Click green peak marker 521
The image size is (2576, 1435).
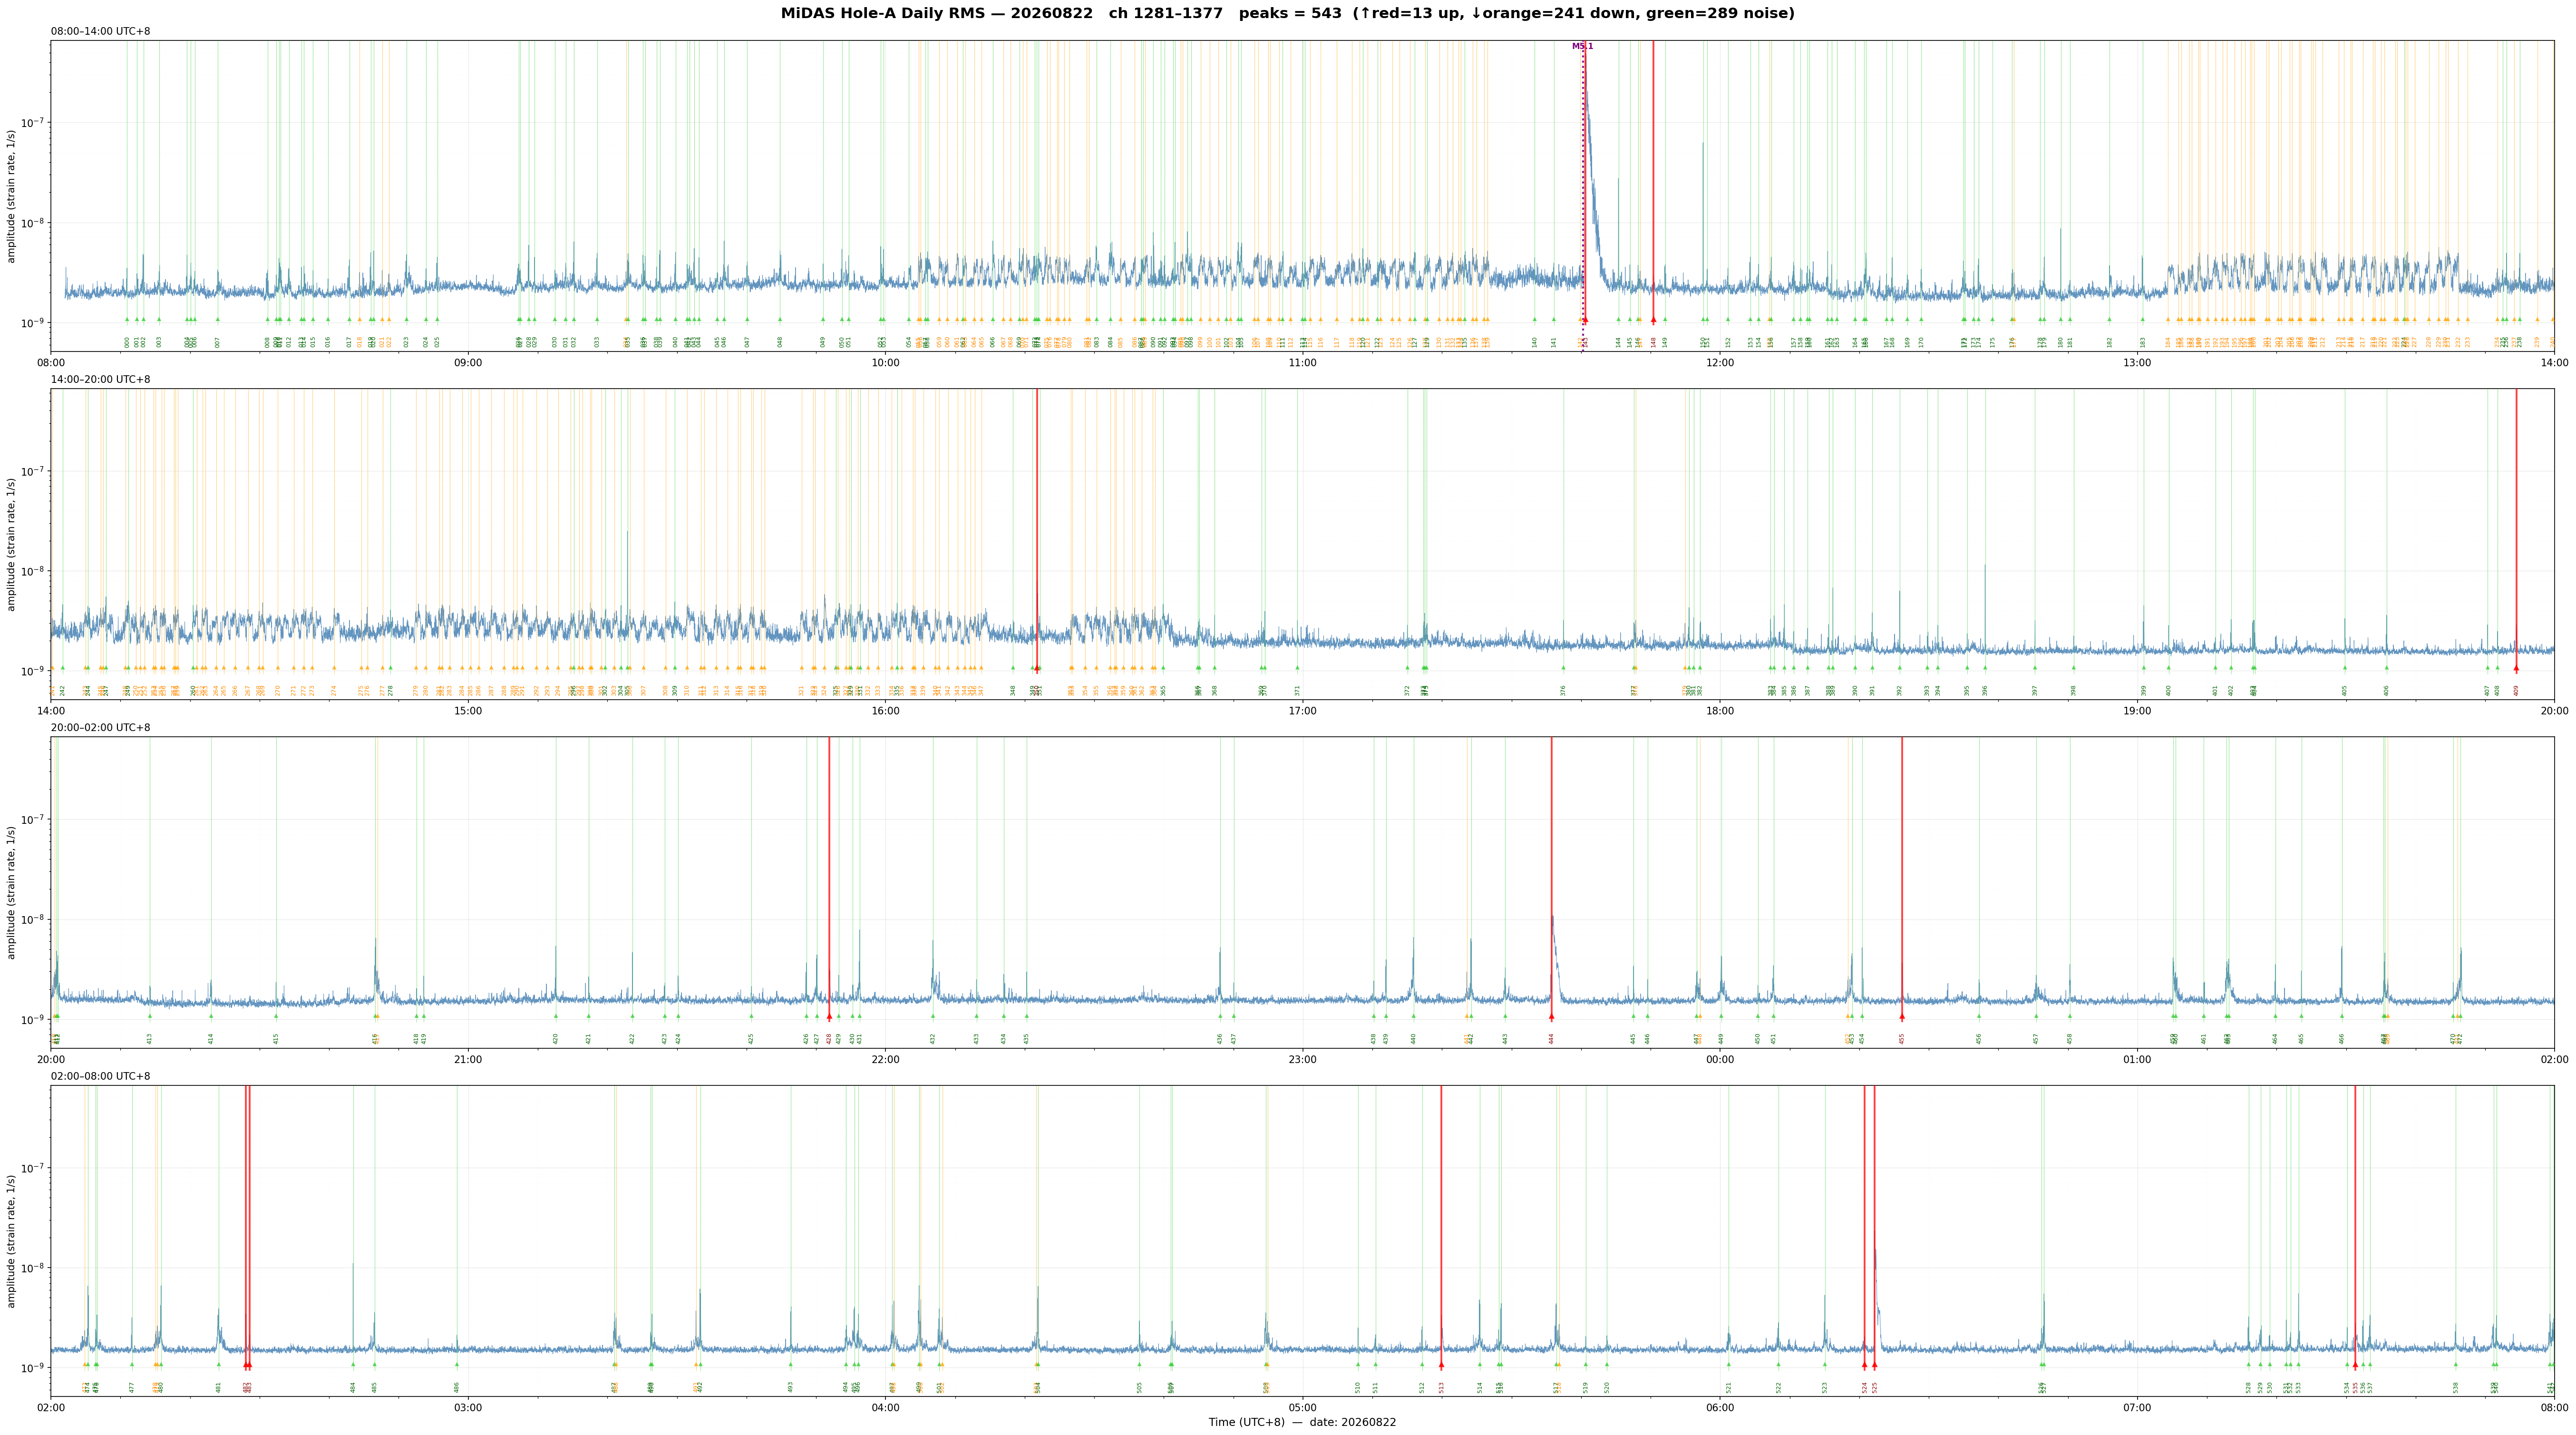1728,1365
